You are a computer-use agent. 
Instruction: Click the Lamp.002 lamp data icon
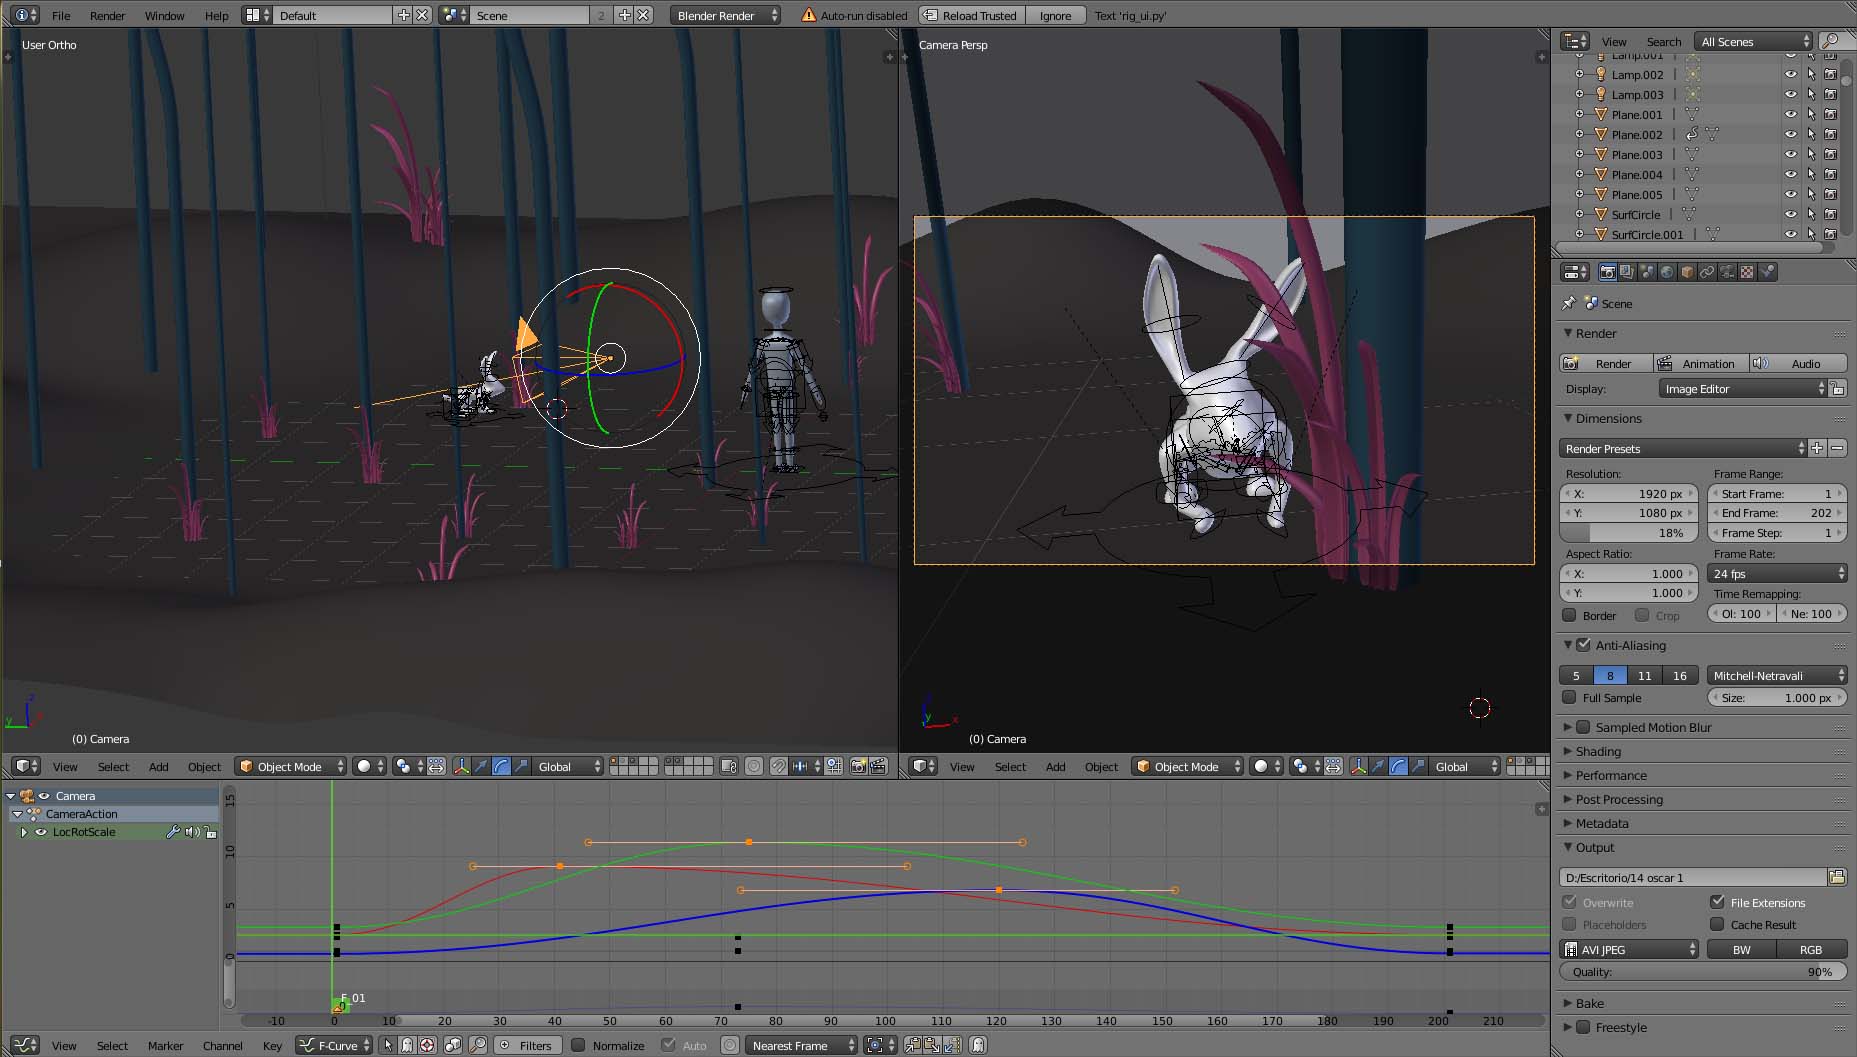click(1692, 74)
